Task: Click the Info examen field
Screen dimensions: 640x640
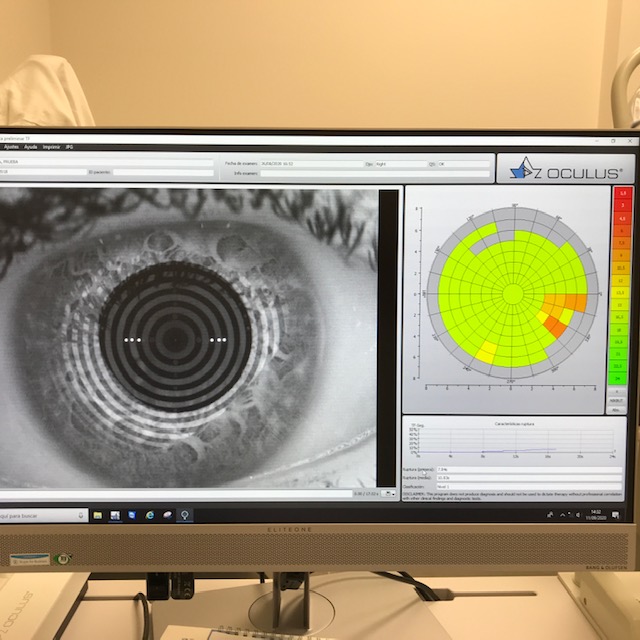Action: 375,173
